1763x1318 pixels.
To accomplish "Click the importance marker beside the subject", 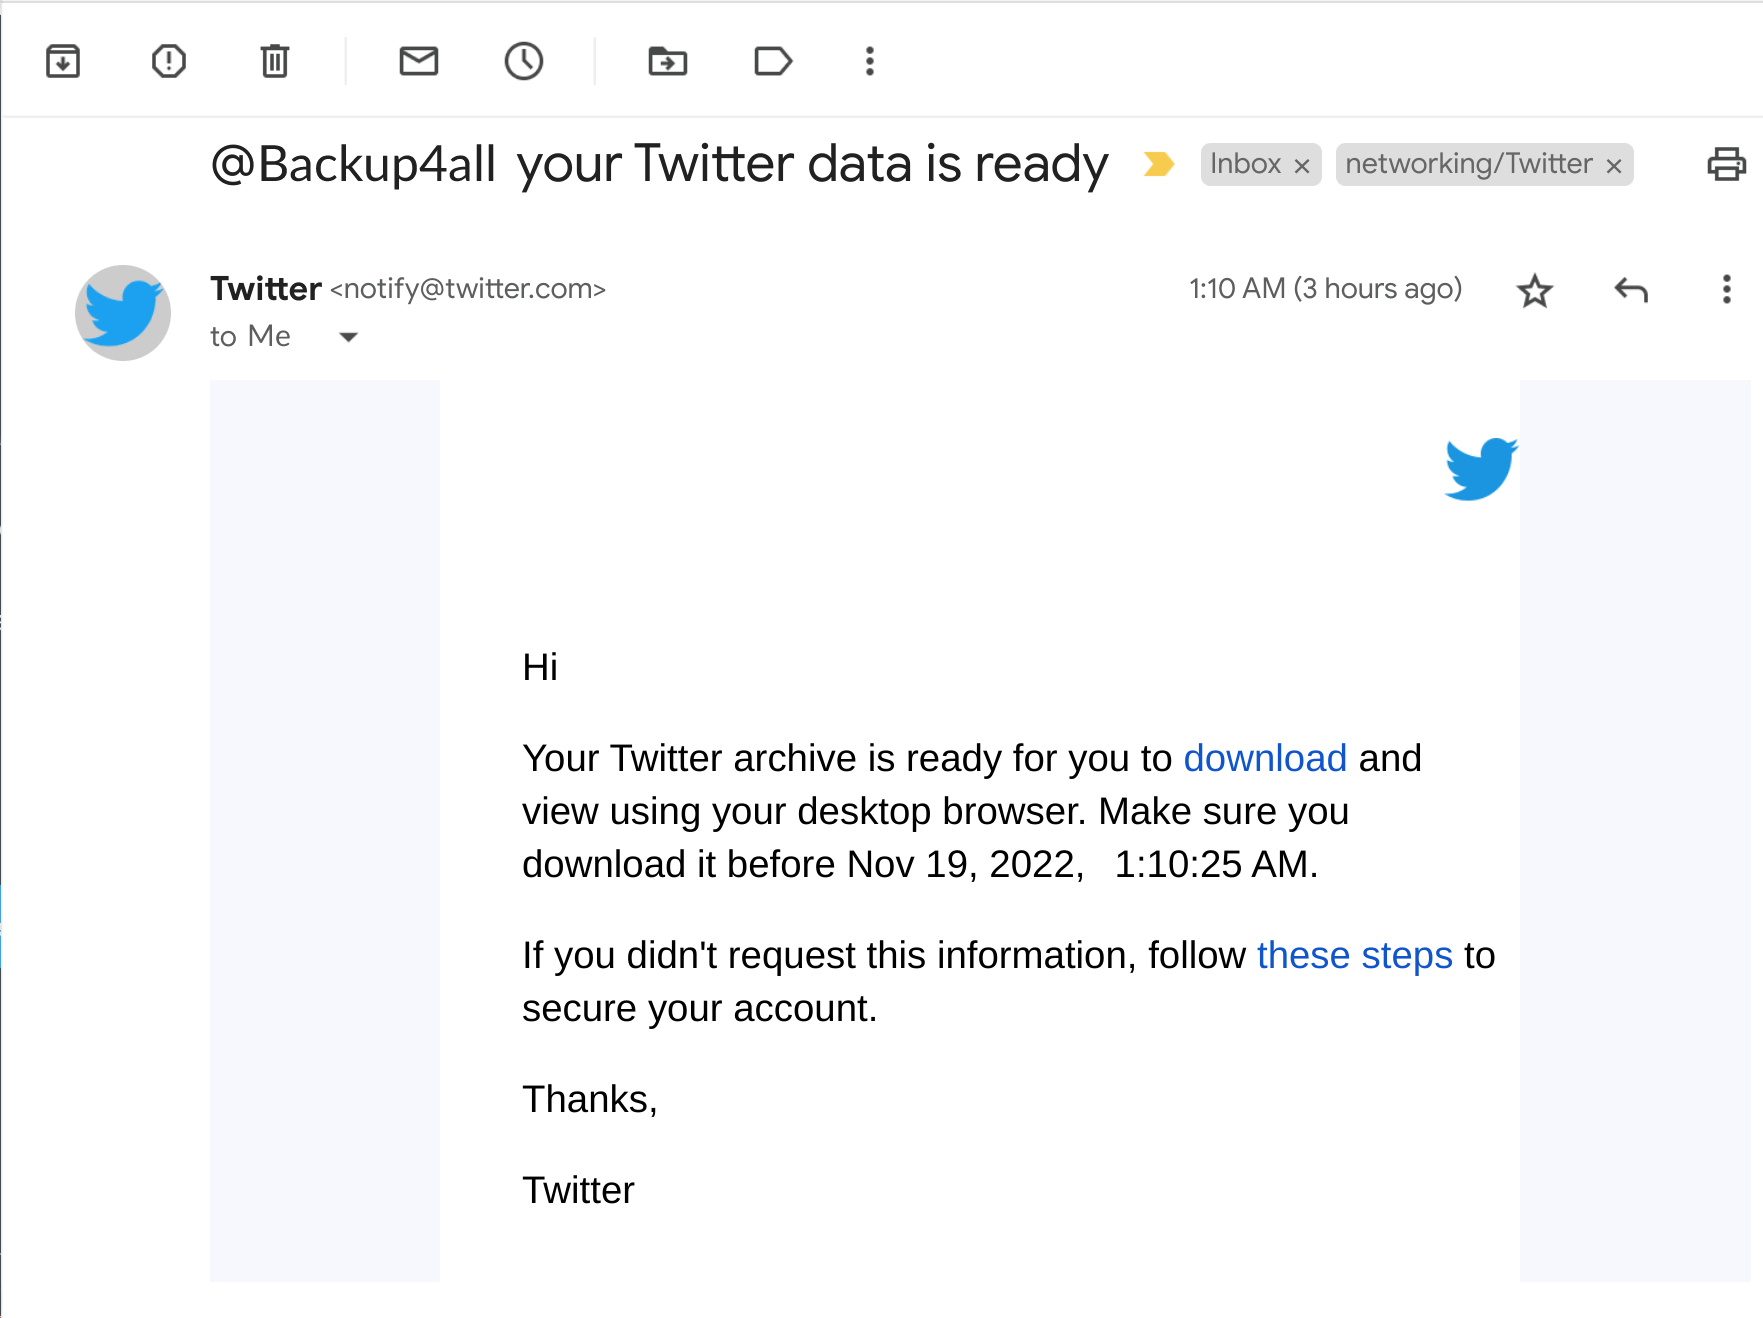I will tap(1160, 164).
